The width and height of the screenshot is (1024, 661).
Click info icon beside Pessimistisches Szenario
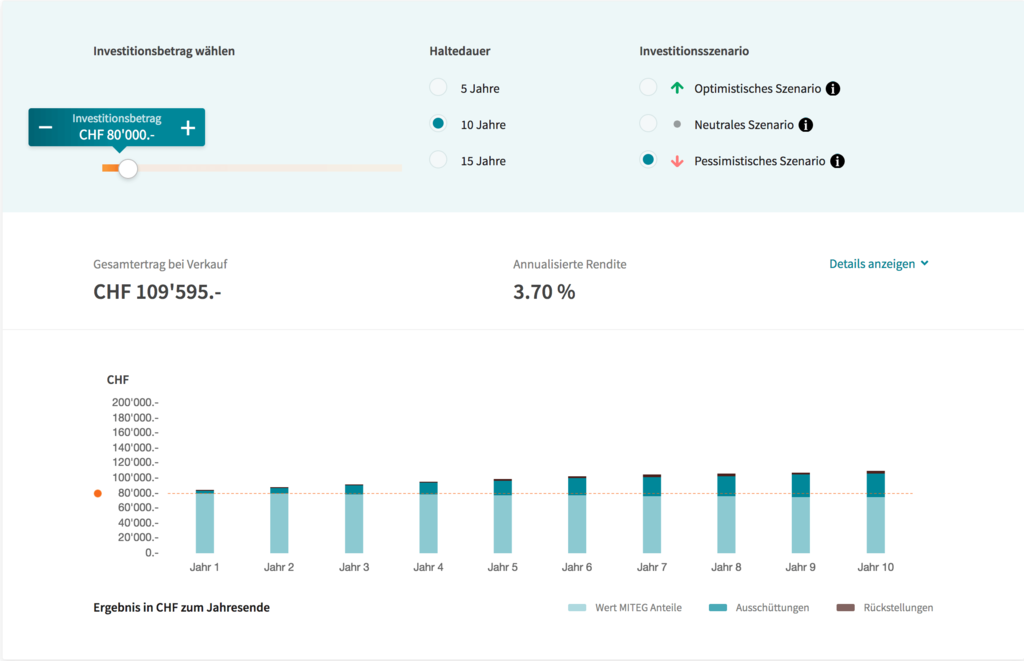tap(837, 161)
